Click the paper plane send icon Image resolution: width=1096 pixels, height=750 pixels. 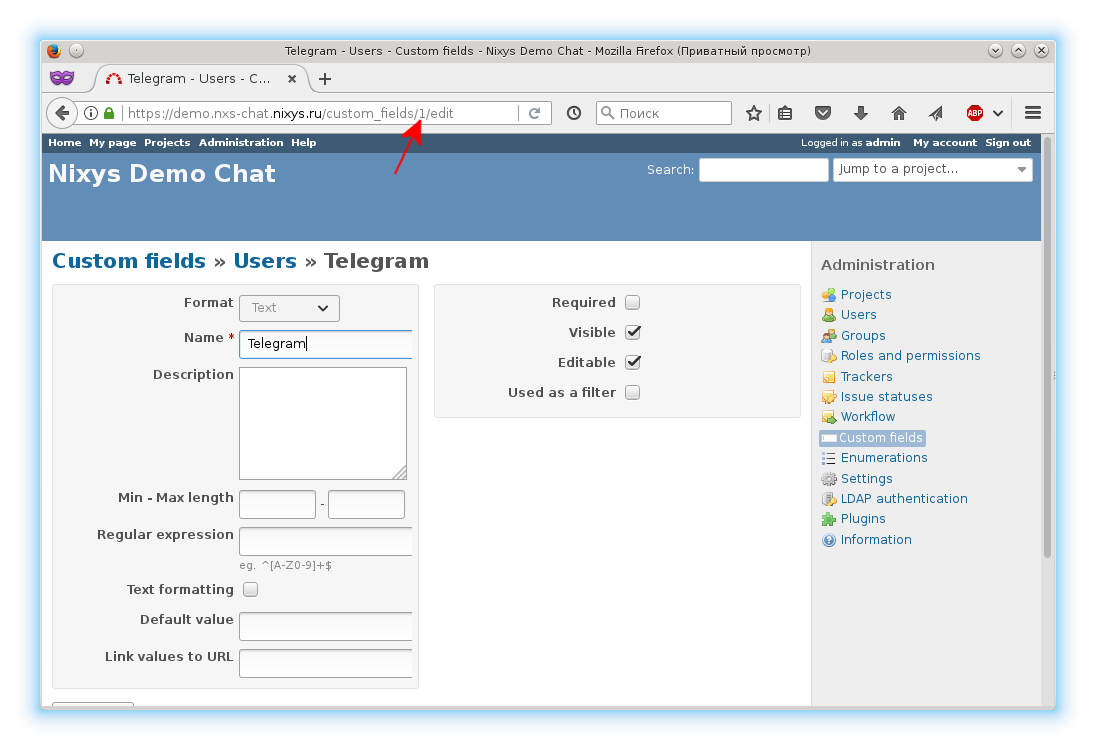[x=937, y=113]
